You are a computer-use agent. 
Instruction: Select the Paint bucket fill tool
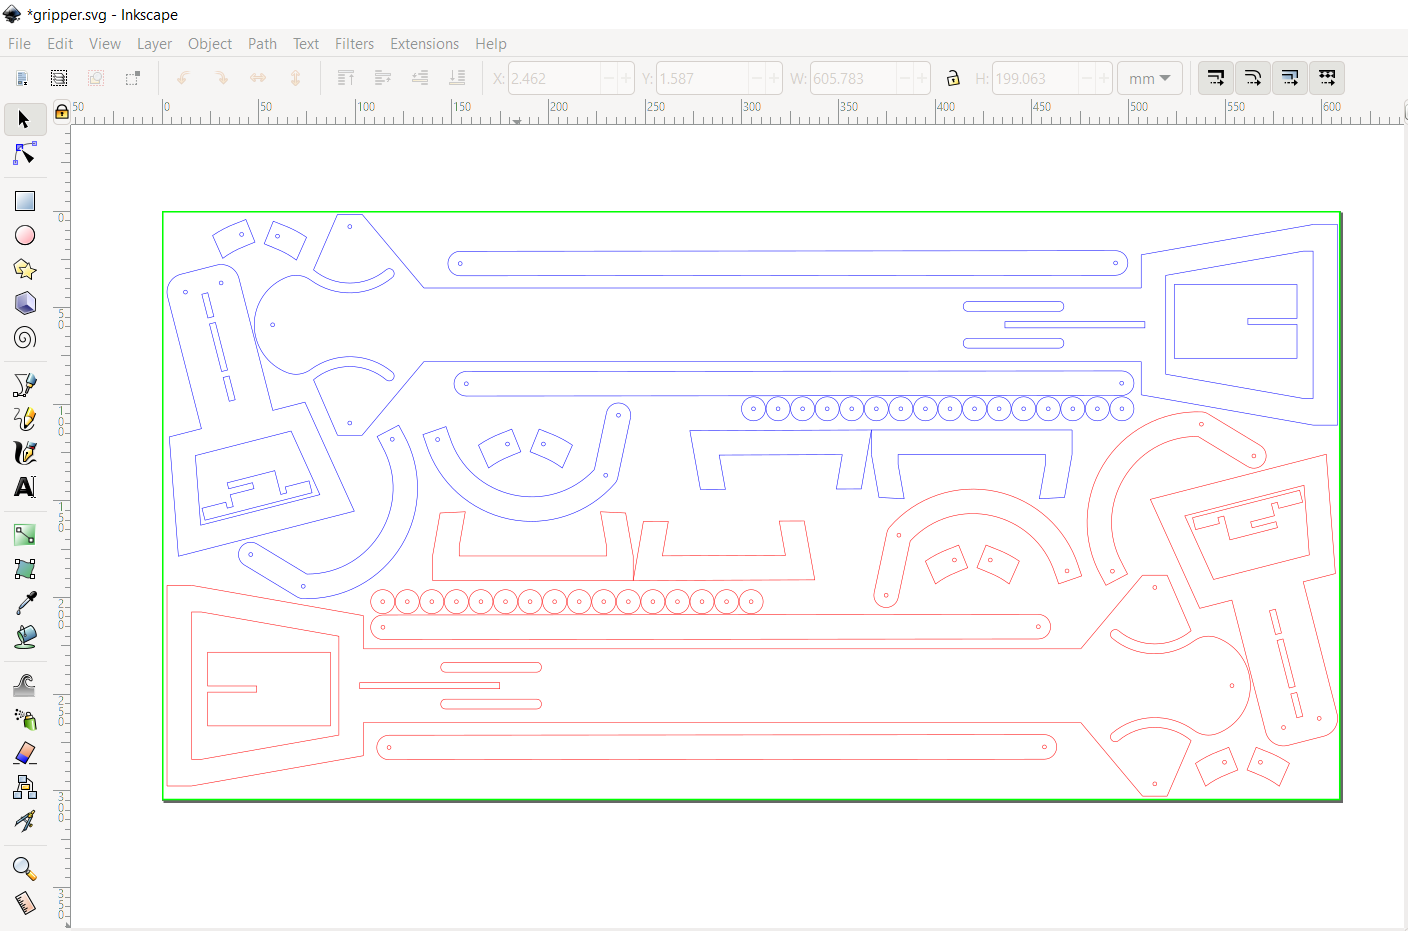(x=24, y=637)
